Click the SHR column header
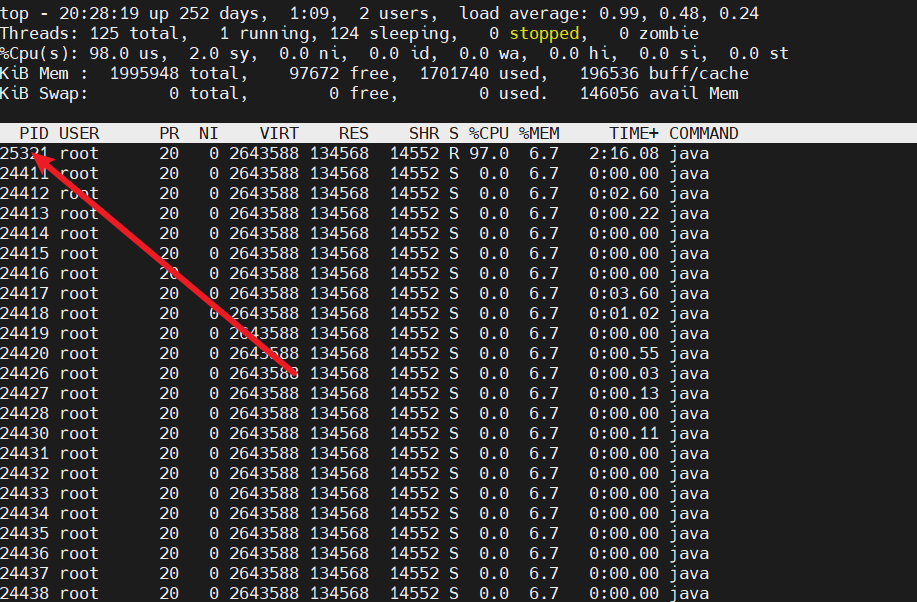 tap(424, 133)
